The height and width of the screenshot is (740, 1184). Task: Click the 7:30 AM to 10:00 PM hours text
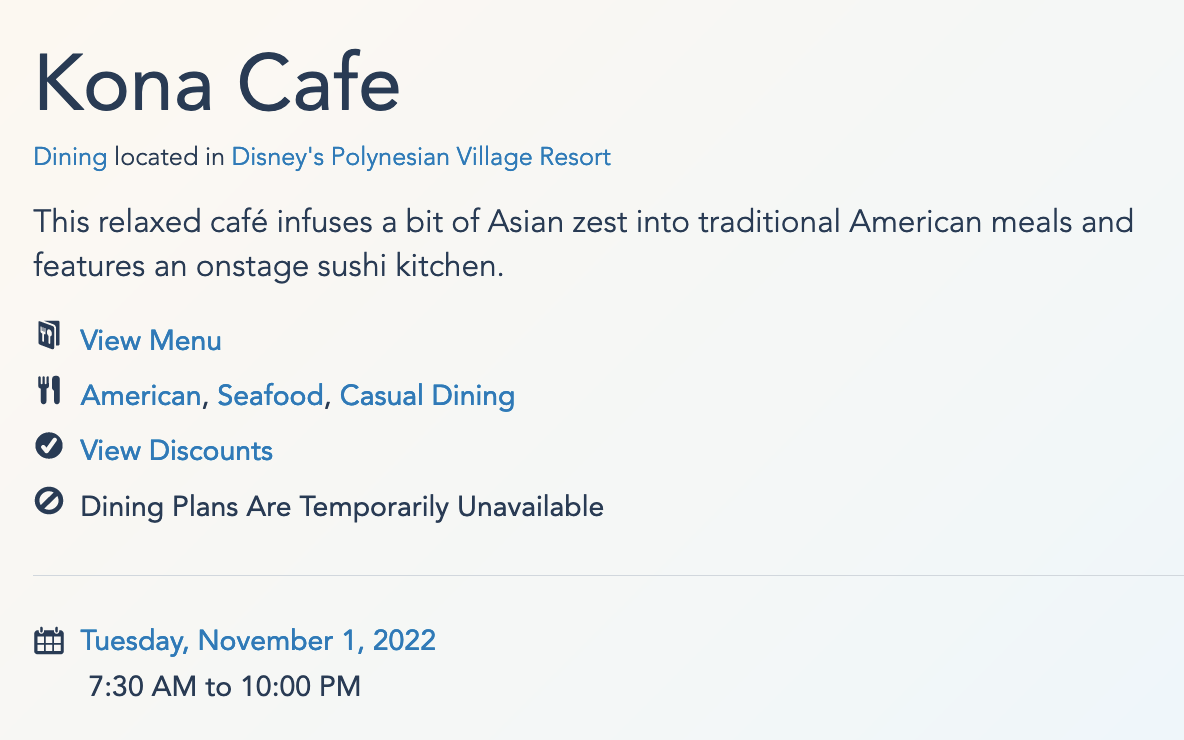click(225, 687)
